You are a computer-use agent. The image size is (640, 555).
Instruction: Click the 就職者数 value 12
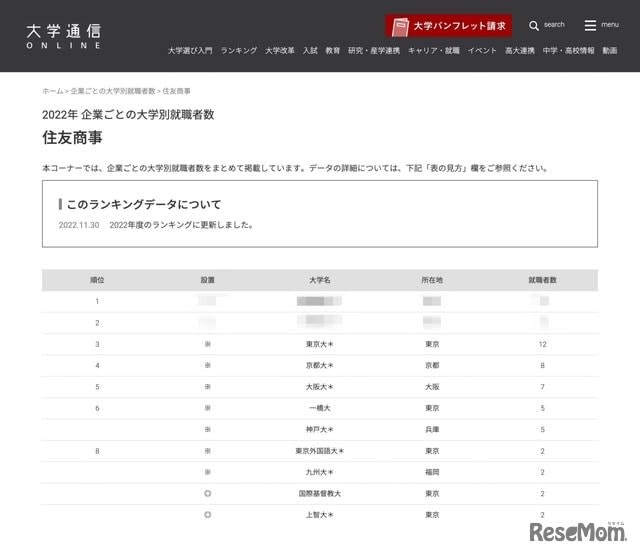click(x=542, y=344)
